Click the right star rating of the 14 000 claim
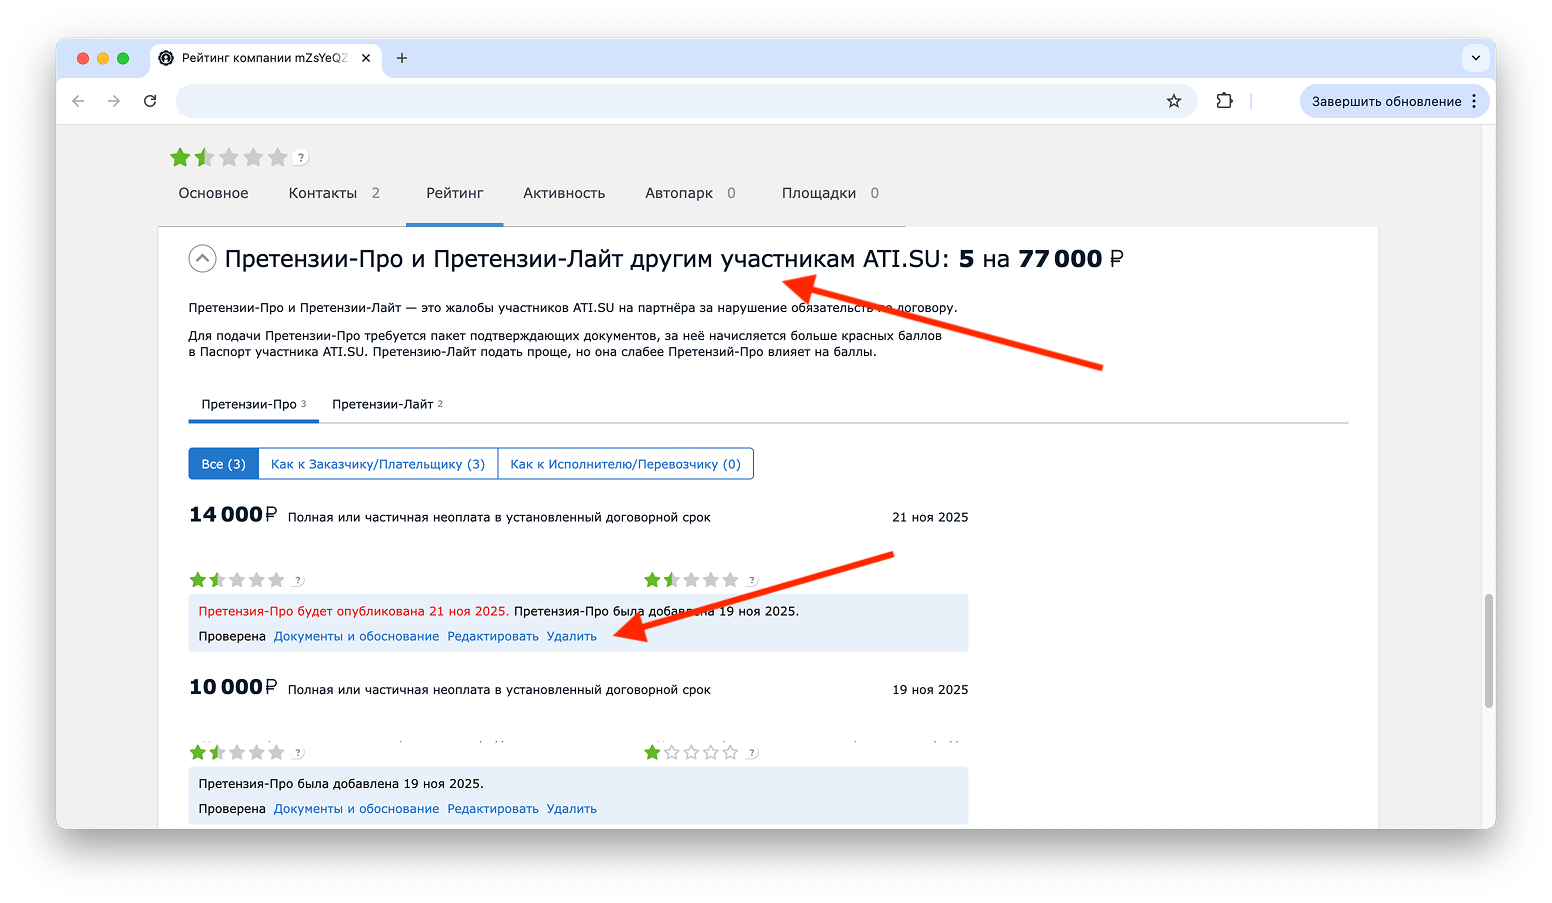 tap(691, 580)
